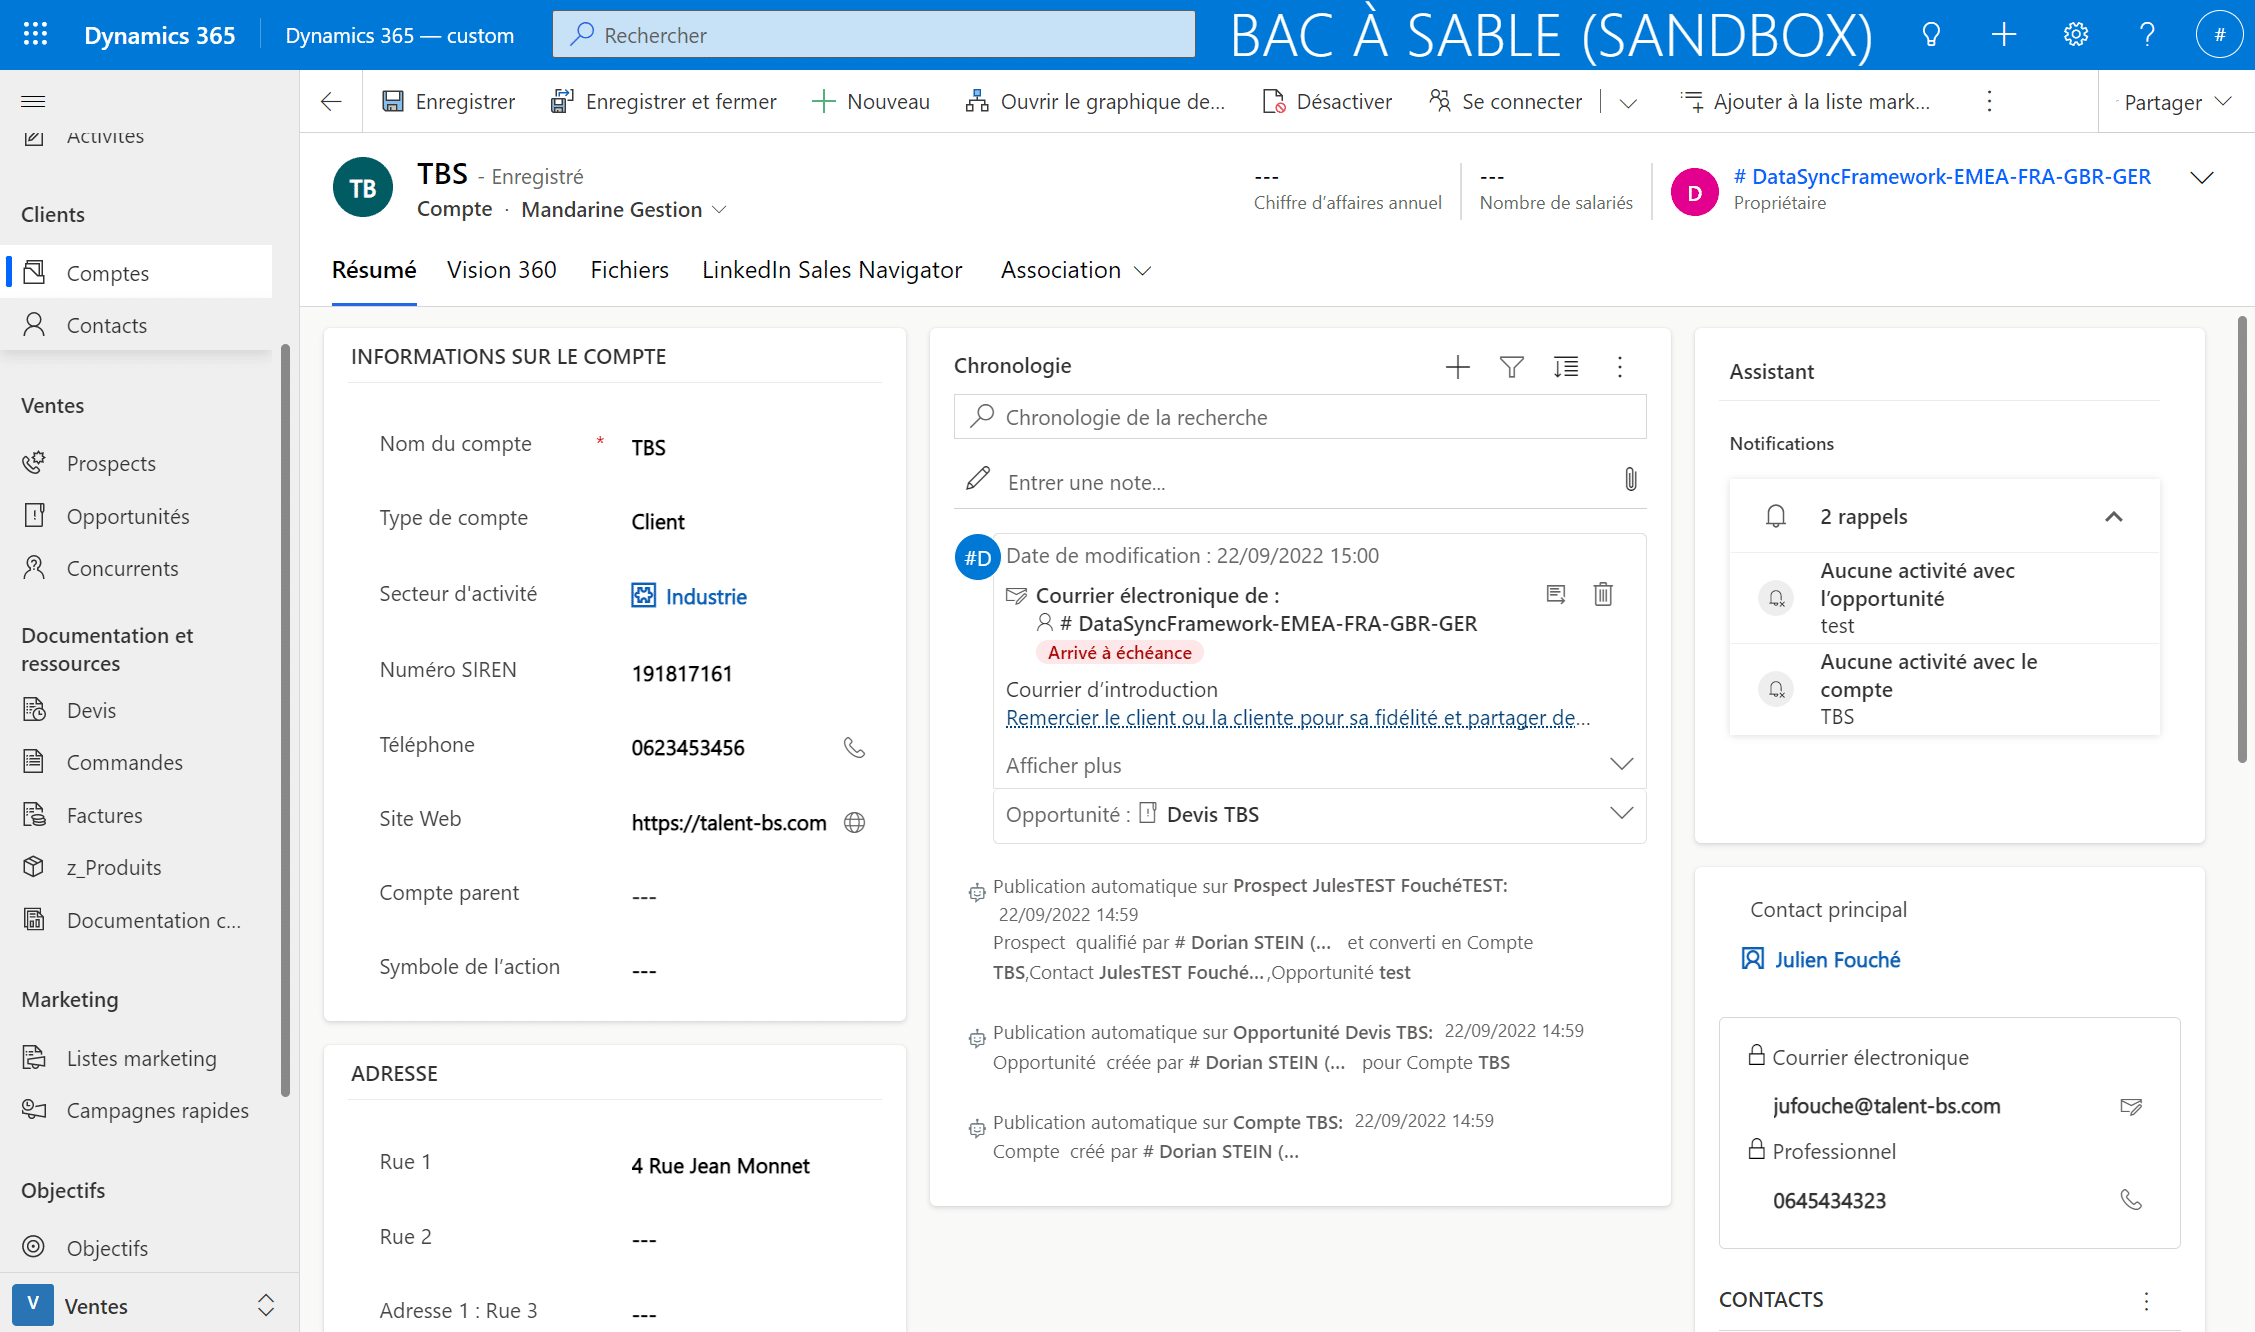
Task: Click the Désactiver command
Action: [1327, 101]
